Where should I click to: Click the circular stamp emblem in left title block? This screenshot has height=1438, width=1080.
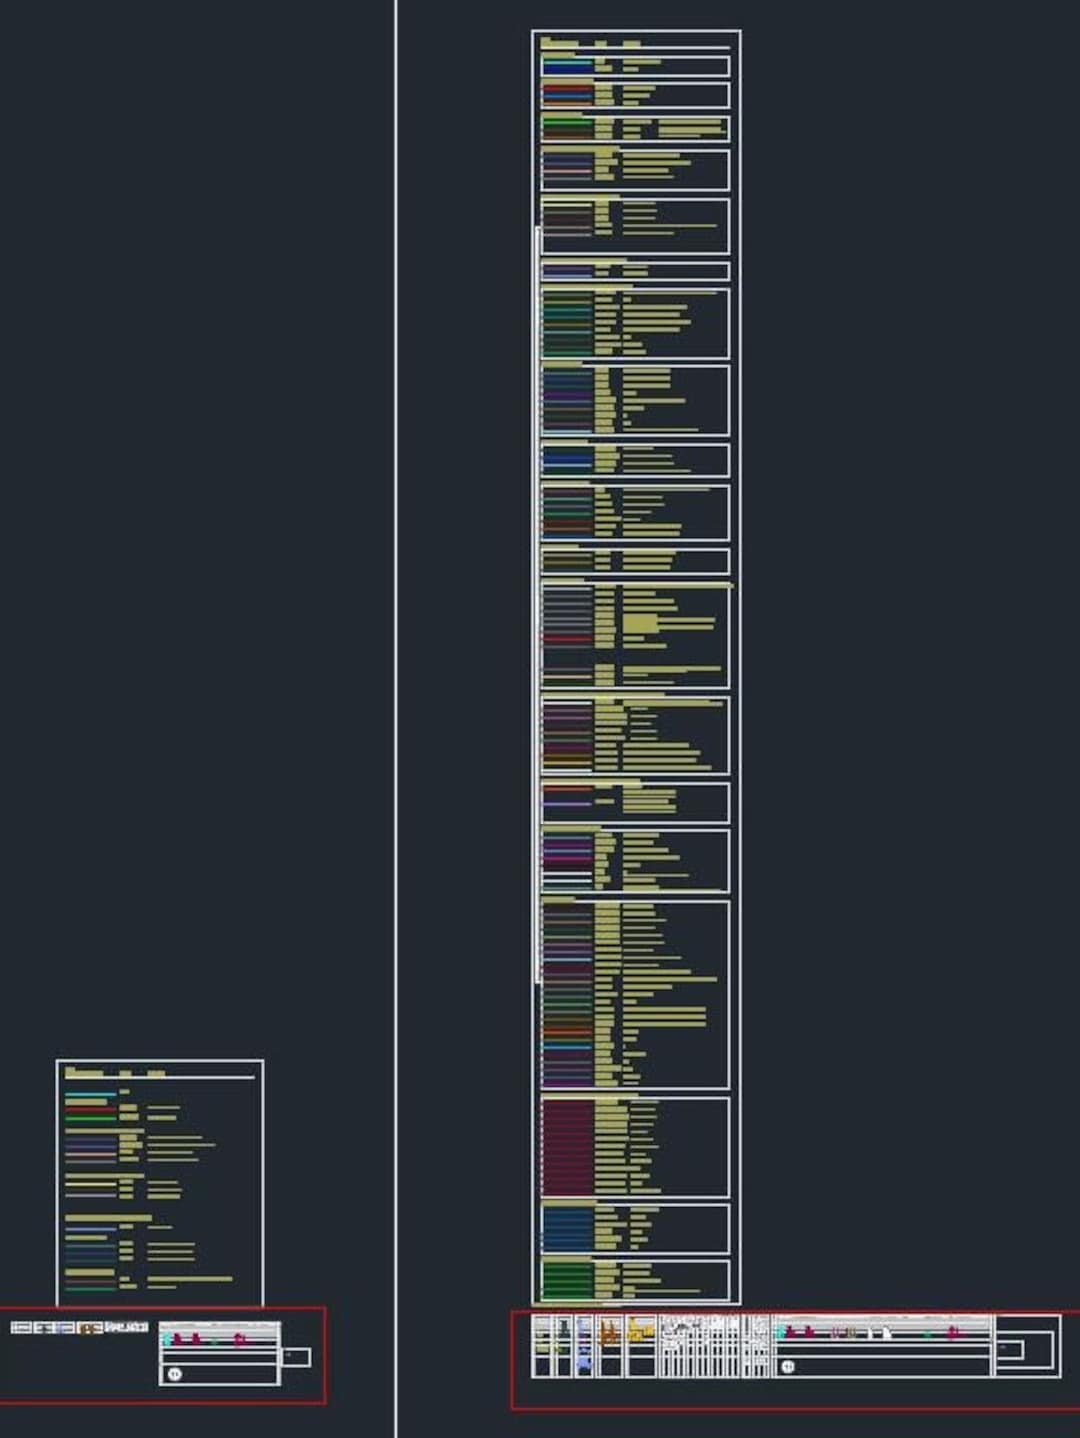point(175,1374)
